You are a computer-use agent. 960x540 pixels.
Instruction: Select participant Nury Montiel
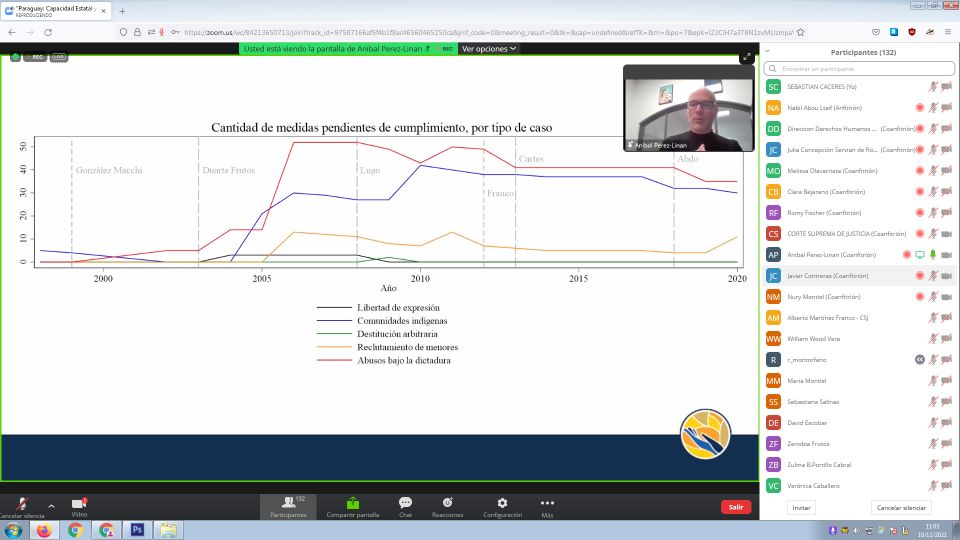[x=860, y=297]
